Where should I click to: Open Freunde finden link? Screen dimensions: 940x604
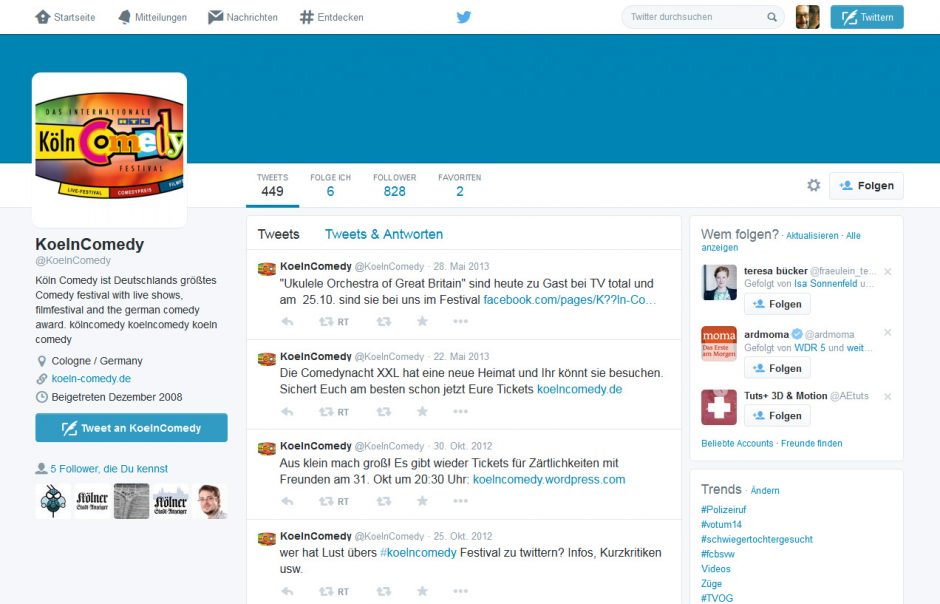click(812, 443)
